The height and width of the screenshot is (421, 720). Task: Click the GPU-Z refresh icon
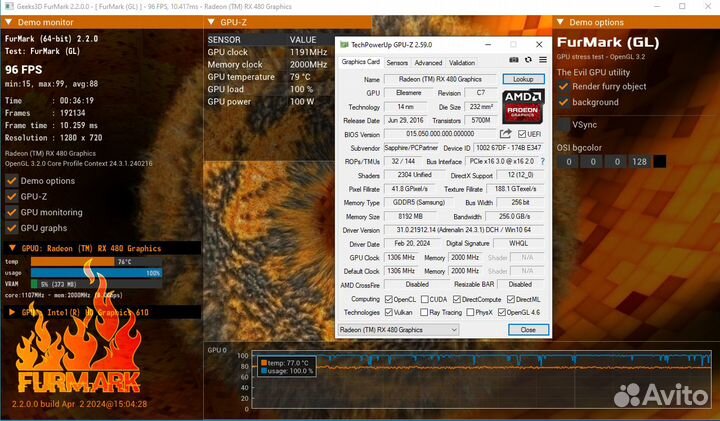tap(529, 60)
